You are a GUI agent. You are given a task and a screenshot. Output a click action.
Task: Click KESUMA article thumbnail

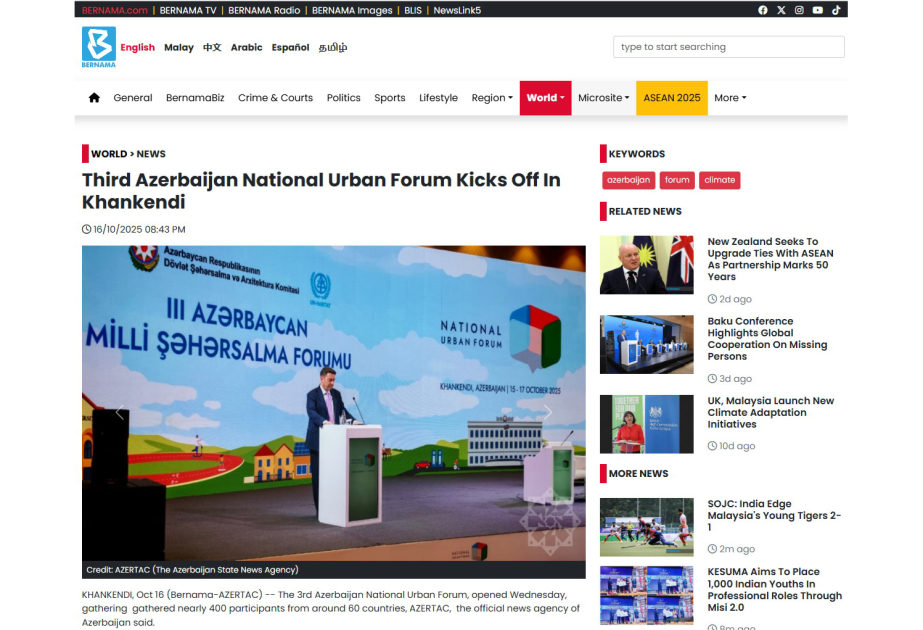pos(646,595)
